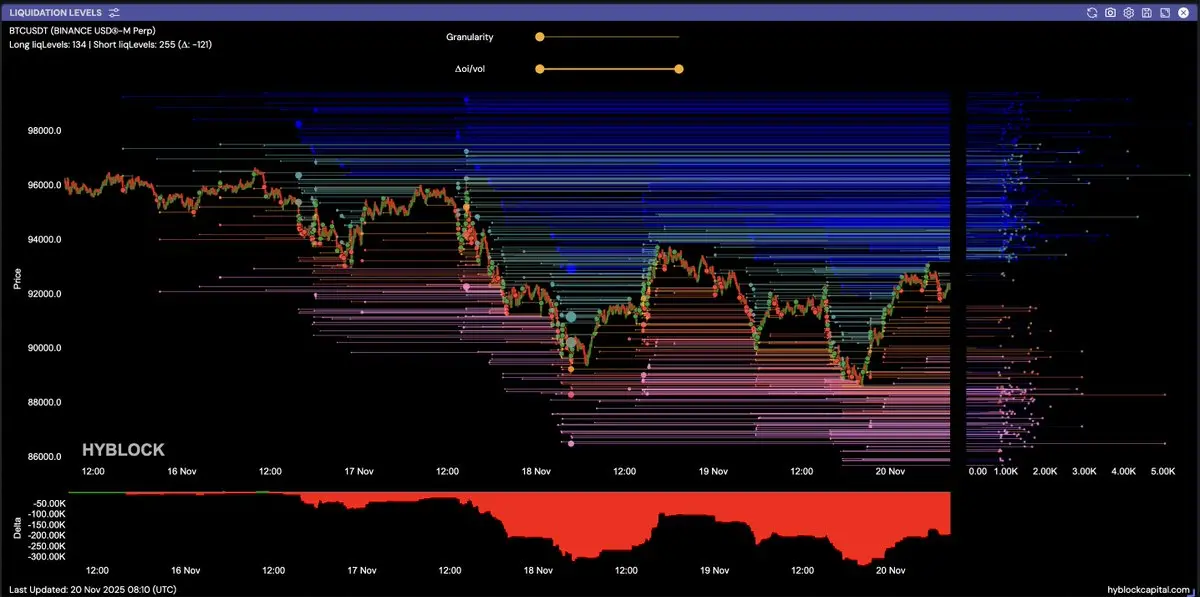Take a chart snapshot with the camera icon

tap(1111, 12)
